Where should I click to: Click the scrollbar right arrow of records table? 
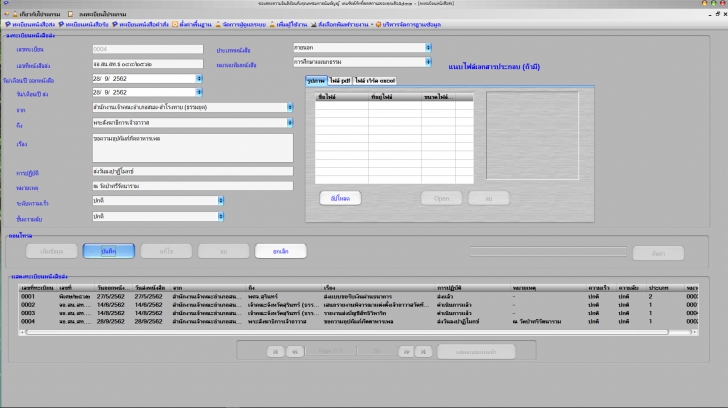coord(695,332)
